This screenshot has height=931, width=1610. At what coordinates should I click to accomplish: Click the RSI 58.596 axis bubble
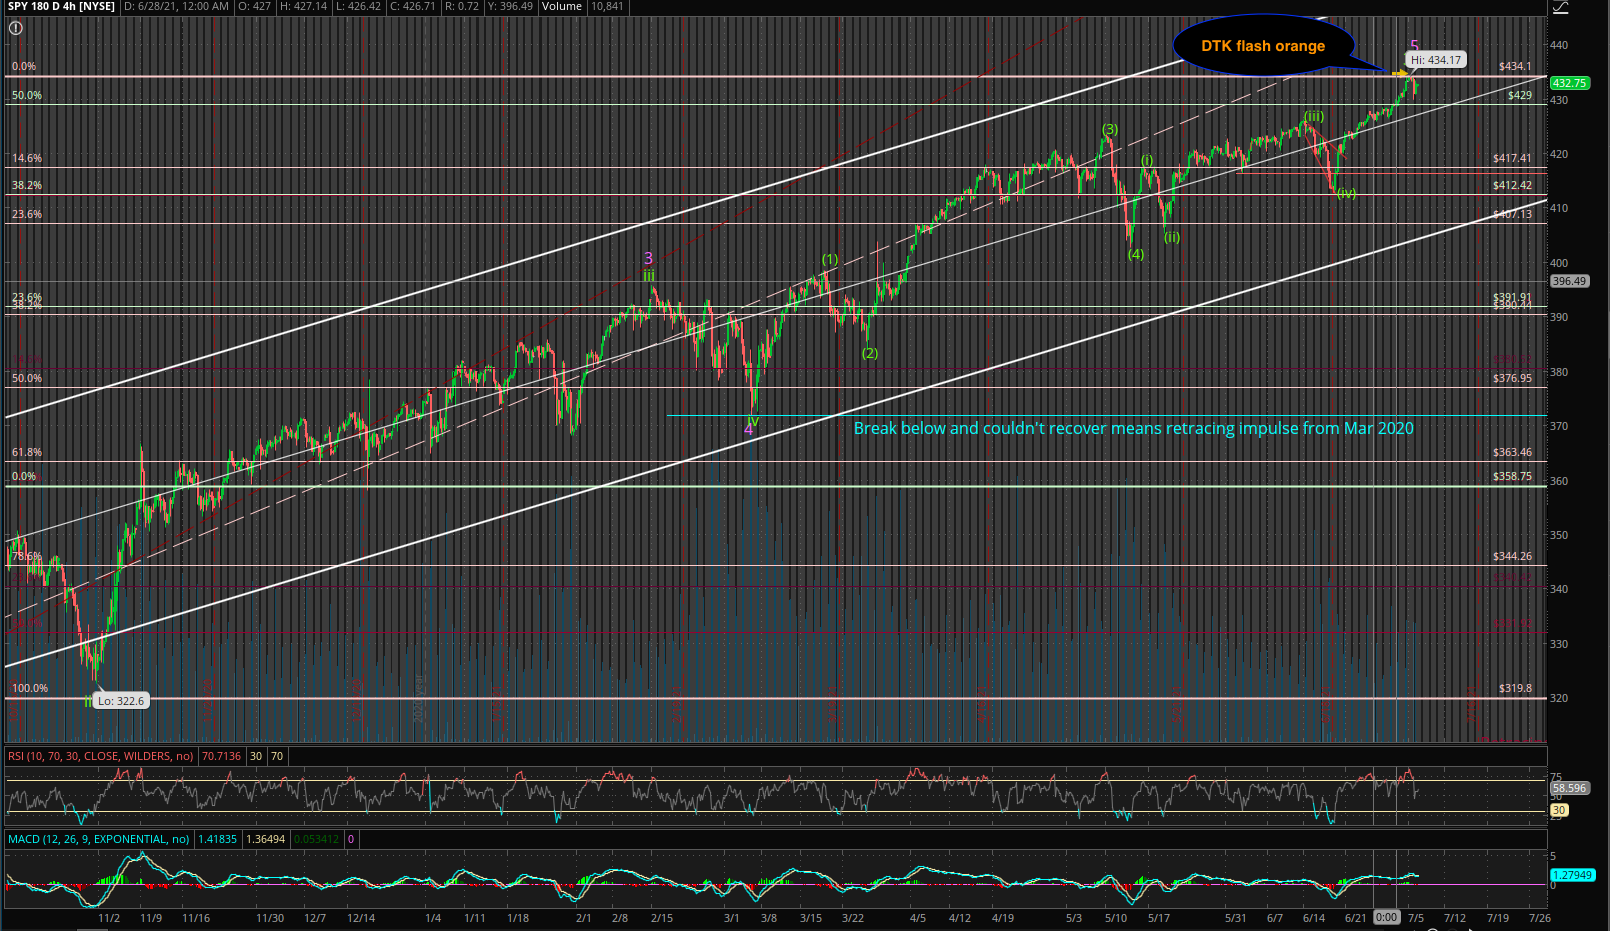coord(1569,788)
